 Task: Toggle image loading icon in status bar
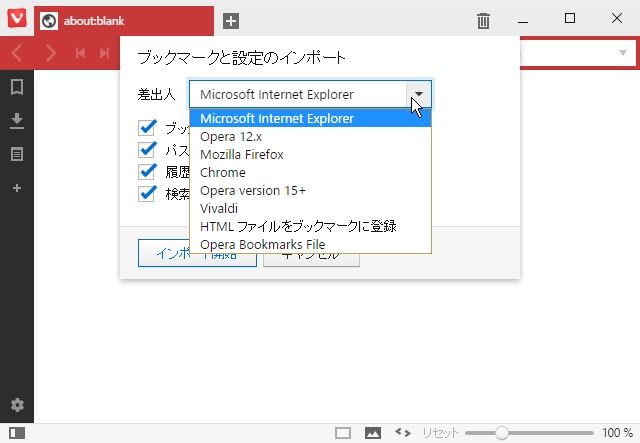373,433
